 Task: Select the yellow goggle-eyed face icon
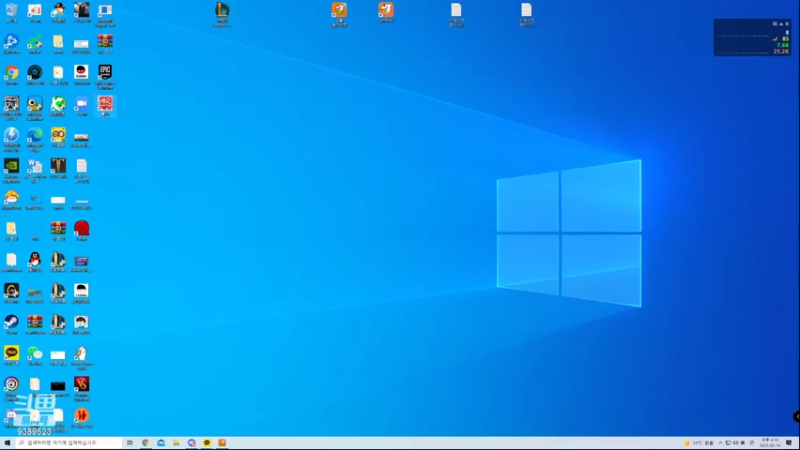click(x=58, y=137)
